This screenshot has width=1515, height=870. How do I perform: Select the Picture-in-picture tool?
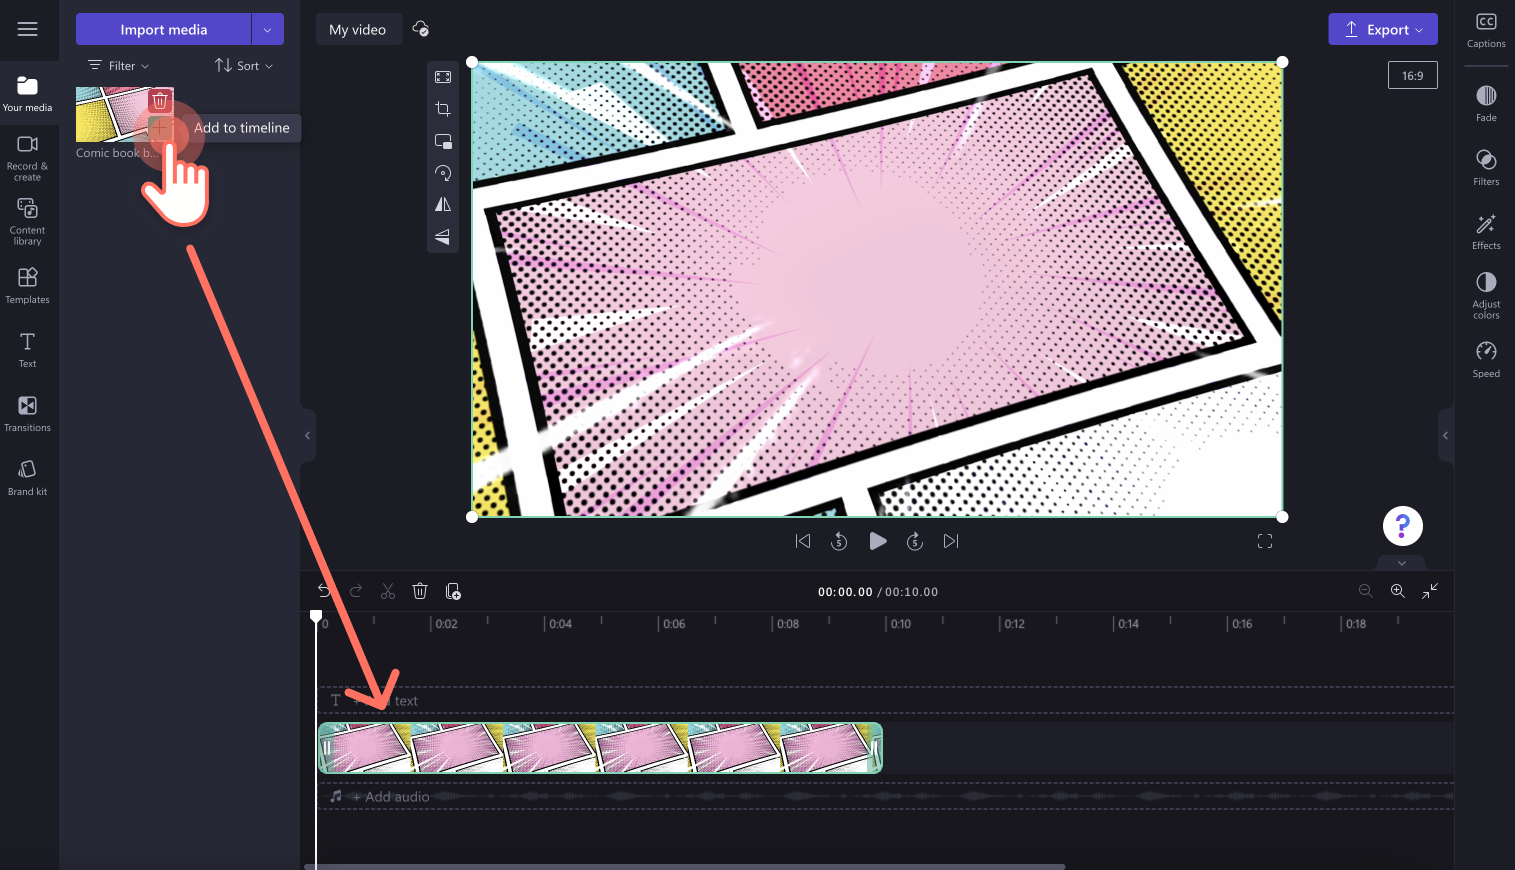click(443, 141)
